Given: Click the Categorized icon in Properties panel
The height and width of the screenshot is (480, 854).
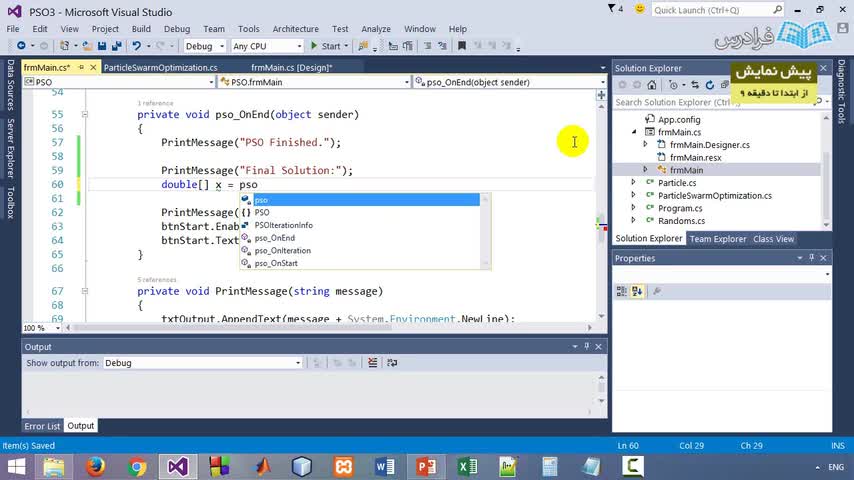Looking at the screenshot, I should (621, 291).
